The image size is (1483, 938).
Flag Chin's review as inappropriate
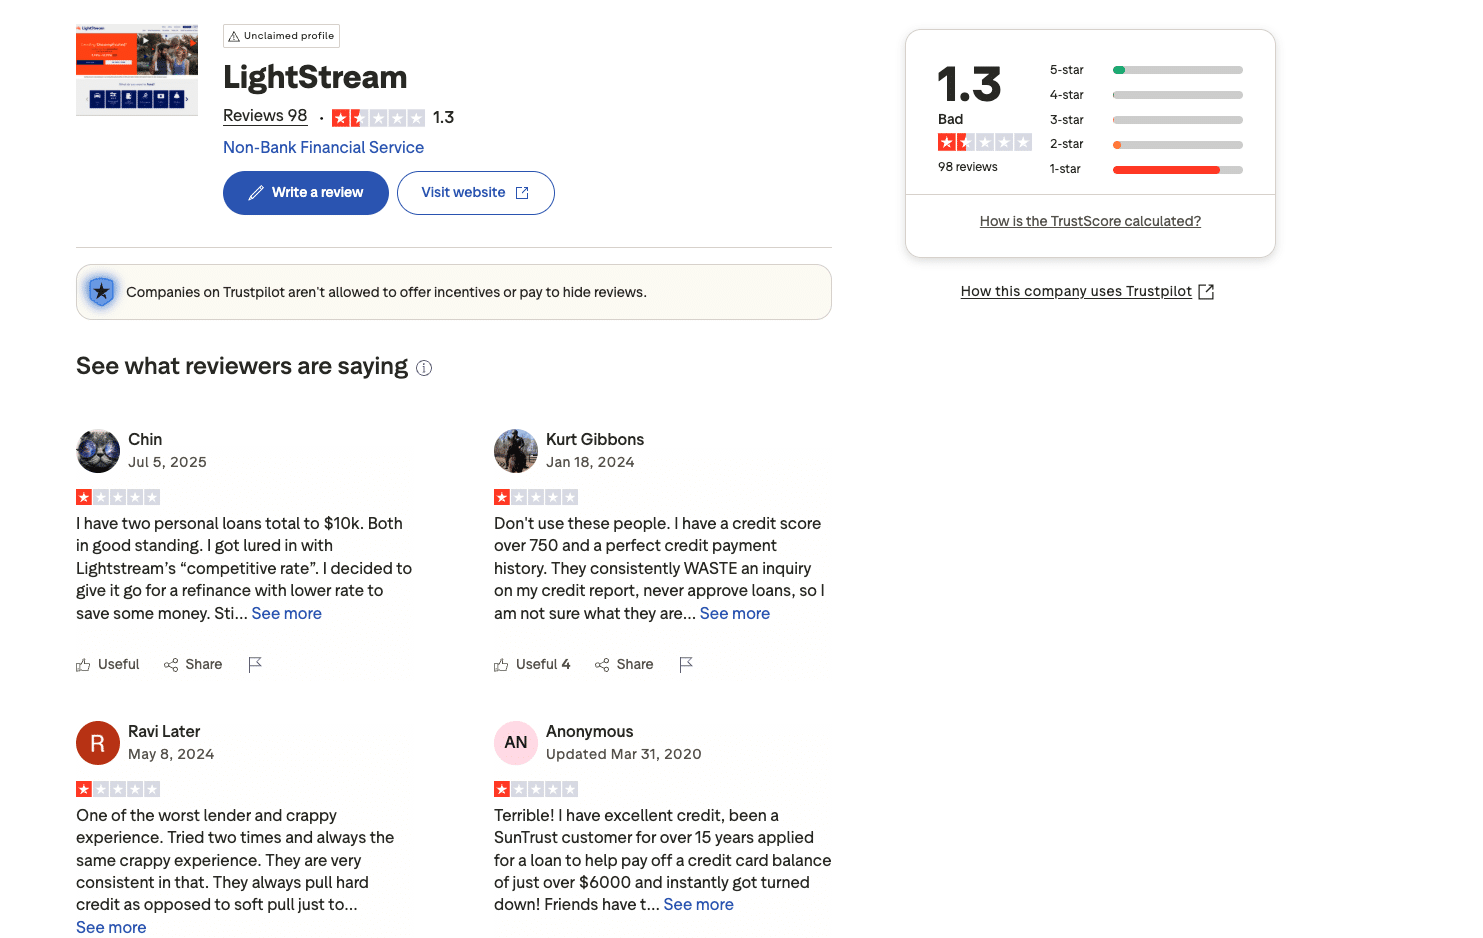coord(255,663)
